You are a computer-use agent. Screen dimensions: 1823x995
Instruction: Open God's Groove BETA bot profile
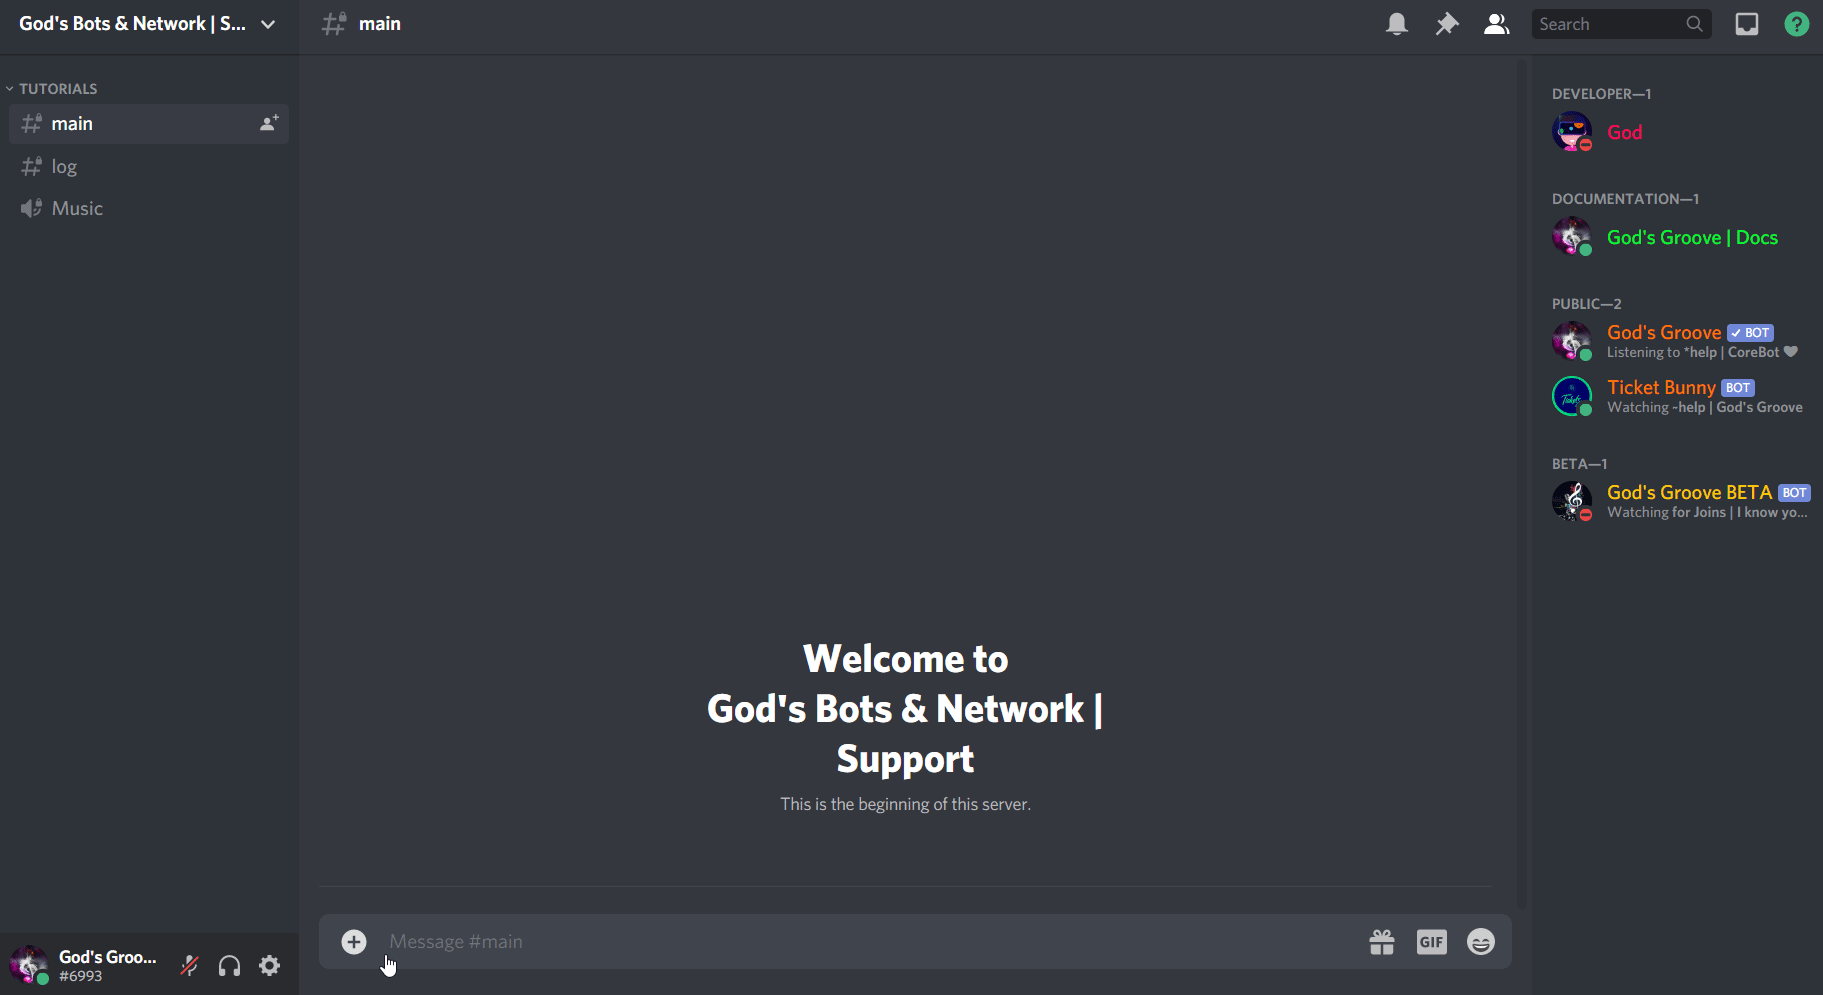[1678, 502]
